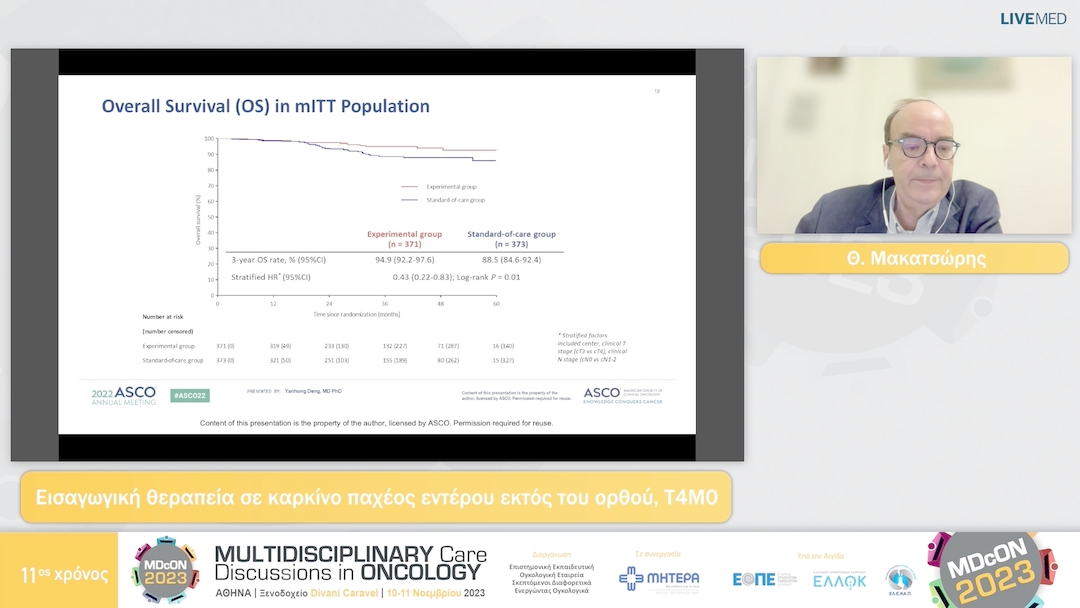The width and height of the screenshot is (1080, 608).
Task: Click the Overall Survival slide title
Action: pos(266,106)
